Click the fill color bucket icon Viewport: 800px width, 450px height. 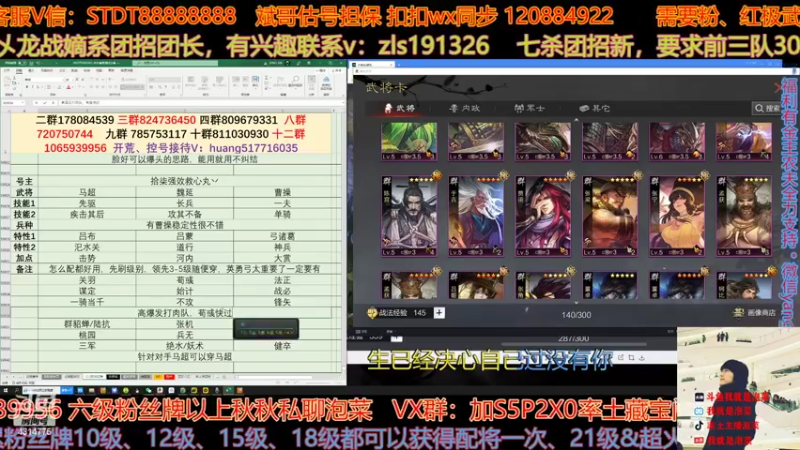[59, 87]
